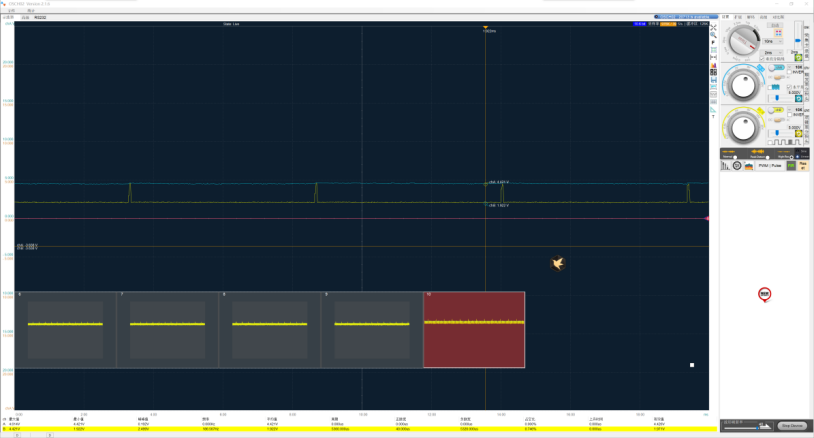Click the PWM | Pulse button
814x438 pixels.
pyautogui.click(x=769, y=166)
